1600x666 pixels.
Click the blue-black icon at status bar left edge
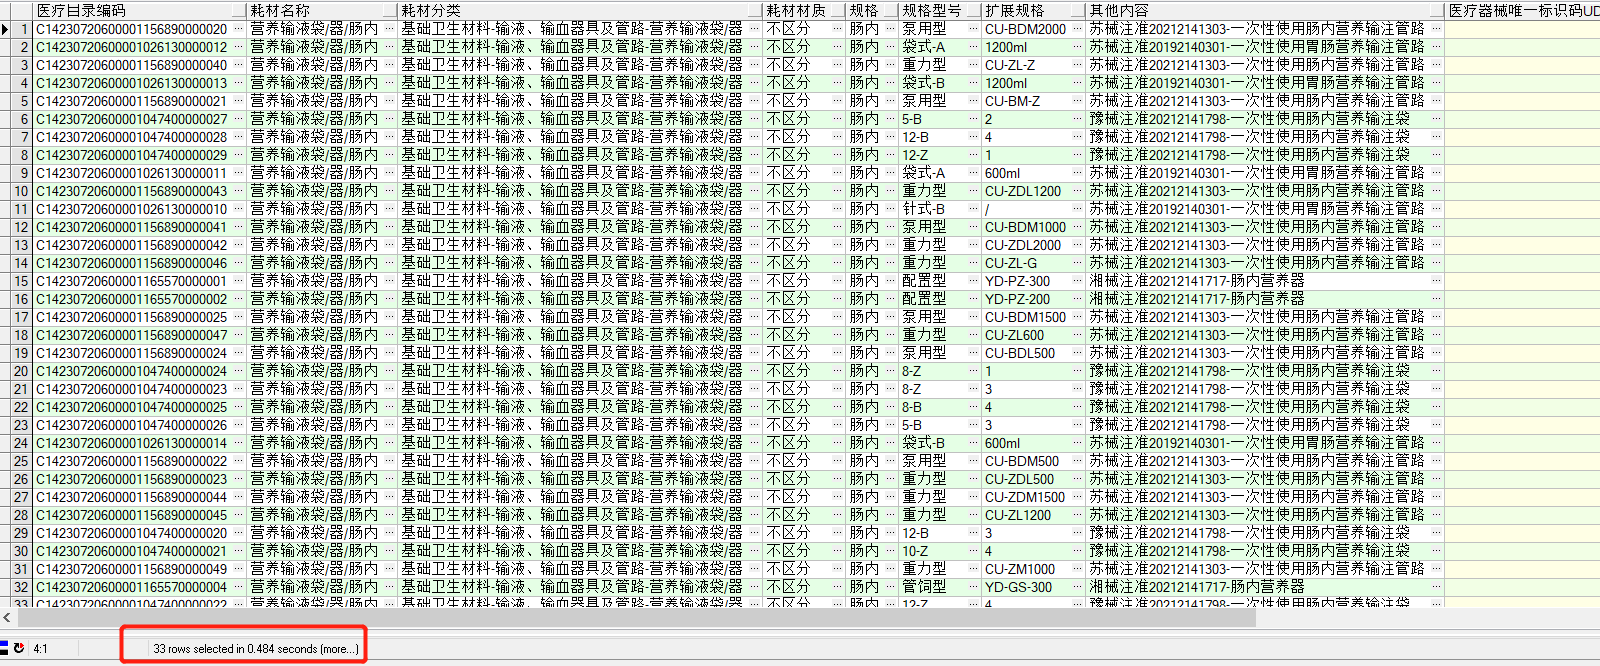pos(5,648)
